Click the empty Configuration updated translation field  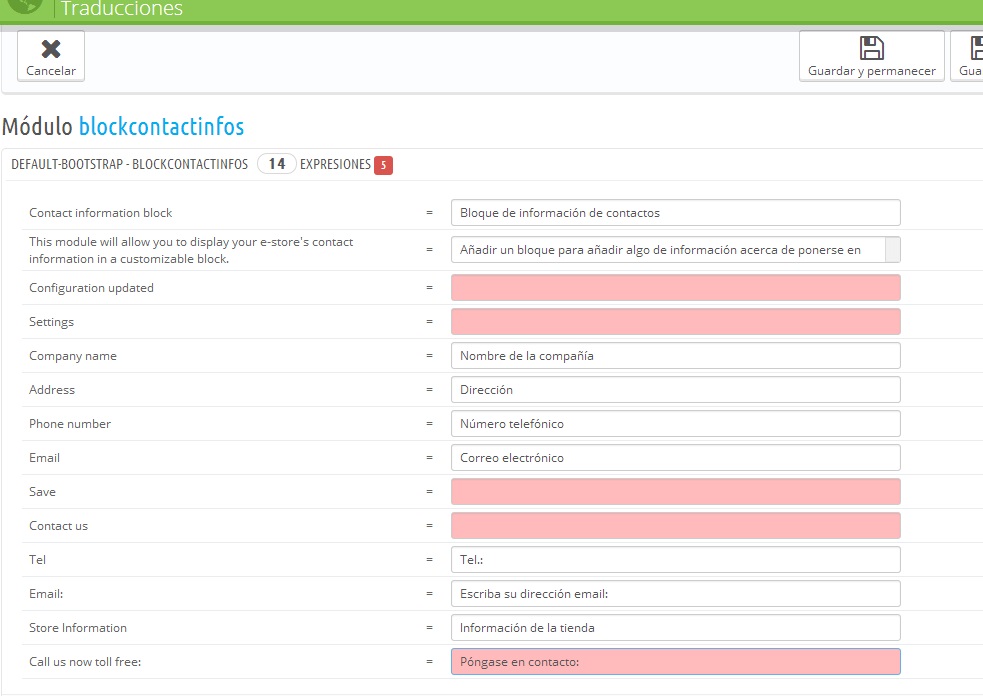coord(676,288)
